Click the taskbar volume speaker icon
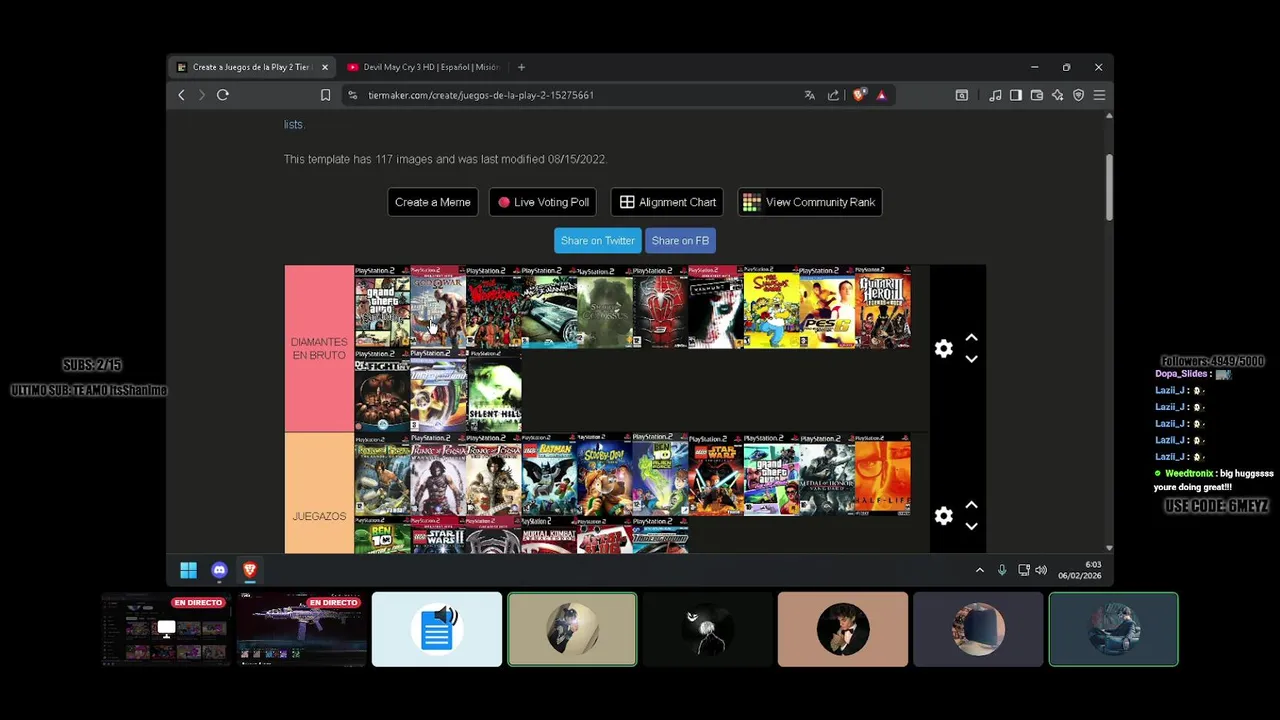This screenshot has width=1280, height=720. (1041, 570)
